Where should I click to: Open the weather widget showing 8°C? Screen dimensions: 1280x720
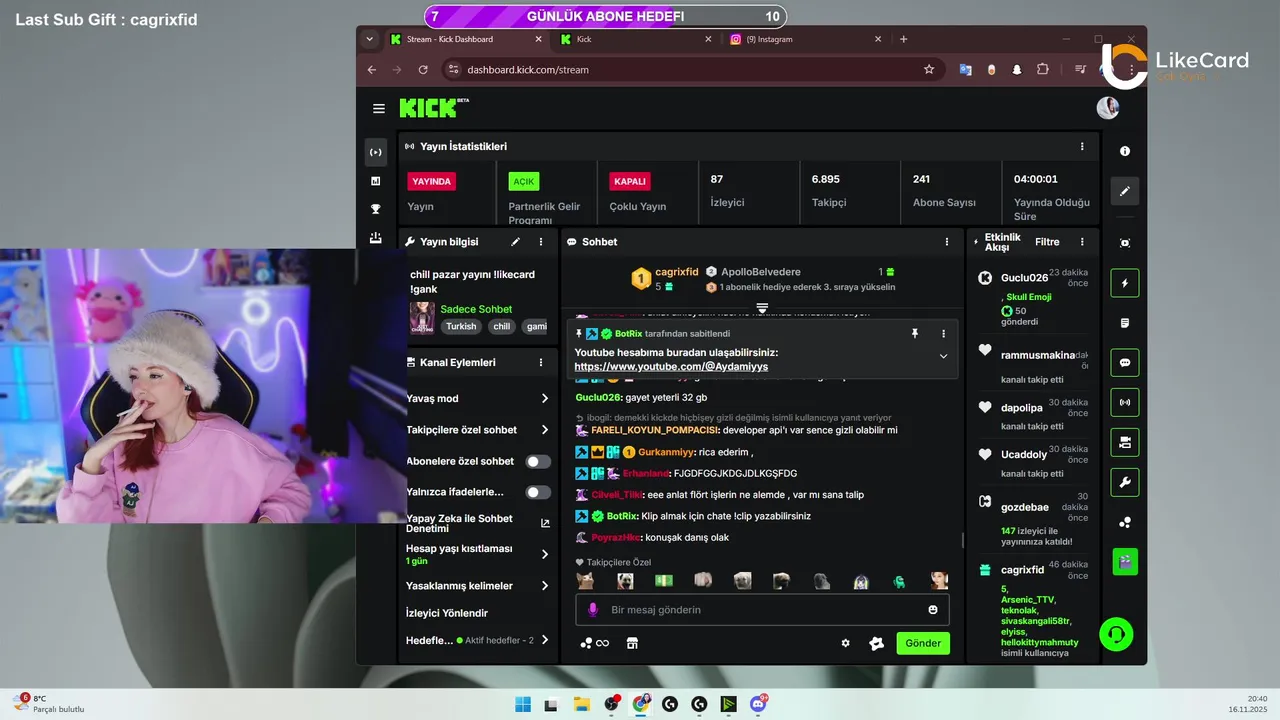(48, 703)
